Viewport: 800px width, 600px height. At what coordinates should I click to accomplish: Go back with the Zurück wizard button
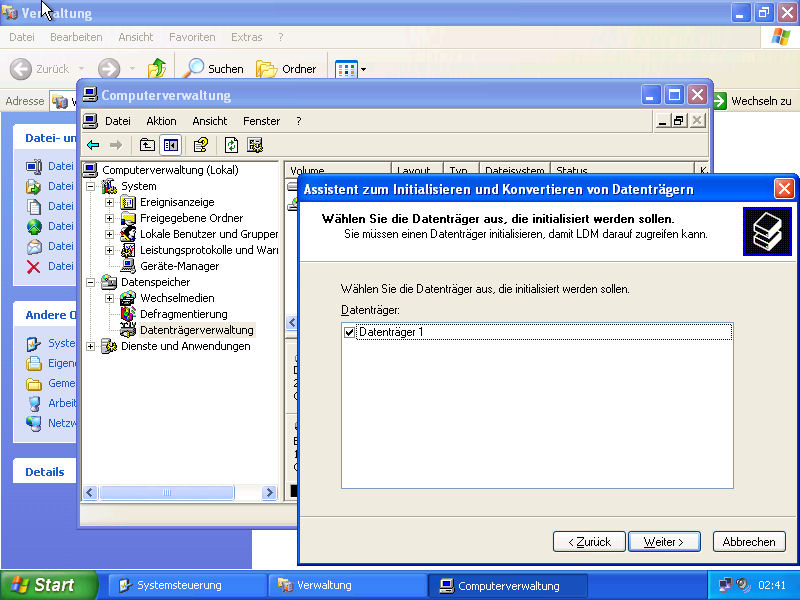coord(589,541)
